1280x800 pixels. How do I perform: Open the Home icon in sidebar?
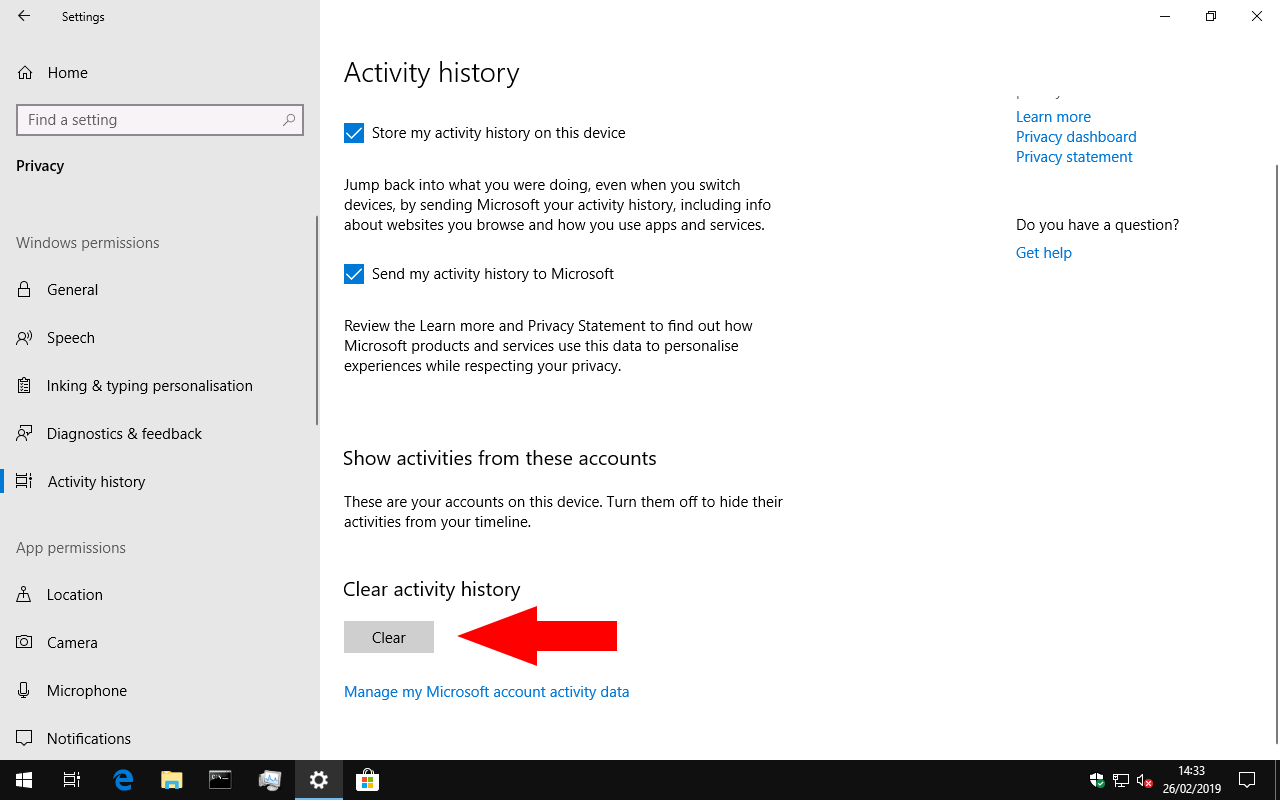pyautogui.click(x=25, y=72)
